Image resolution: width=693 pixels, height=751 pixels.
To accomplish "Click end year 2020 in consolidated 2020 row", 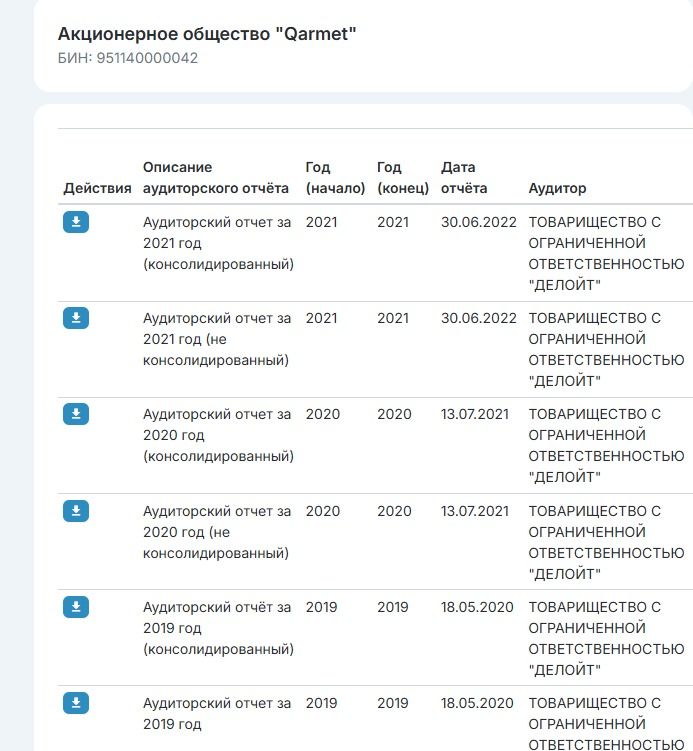I will coord(394,414).
